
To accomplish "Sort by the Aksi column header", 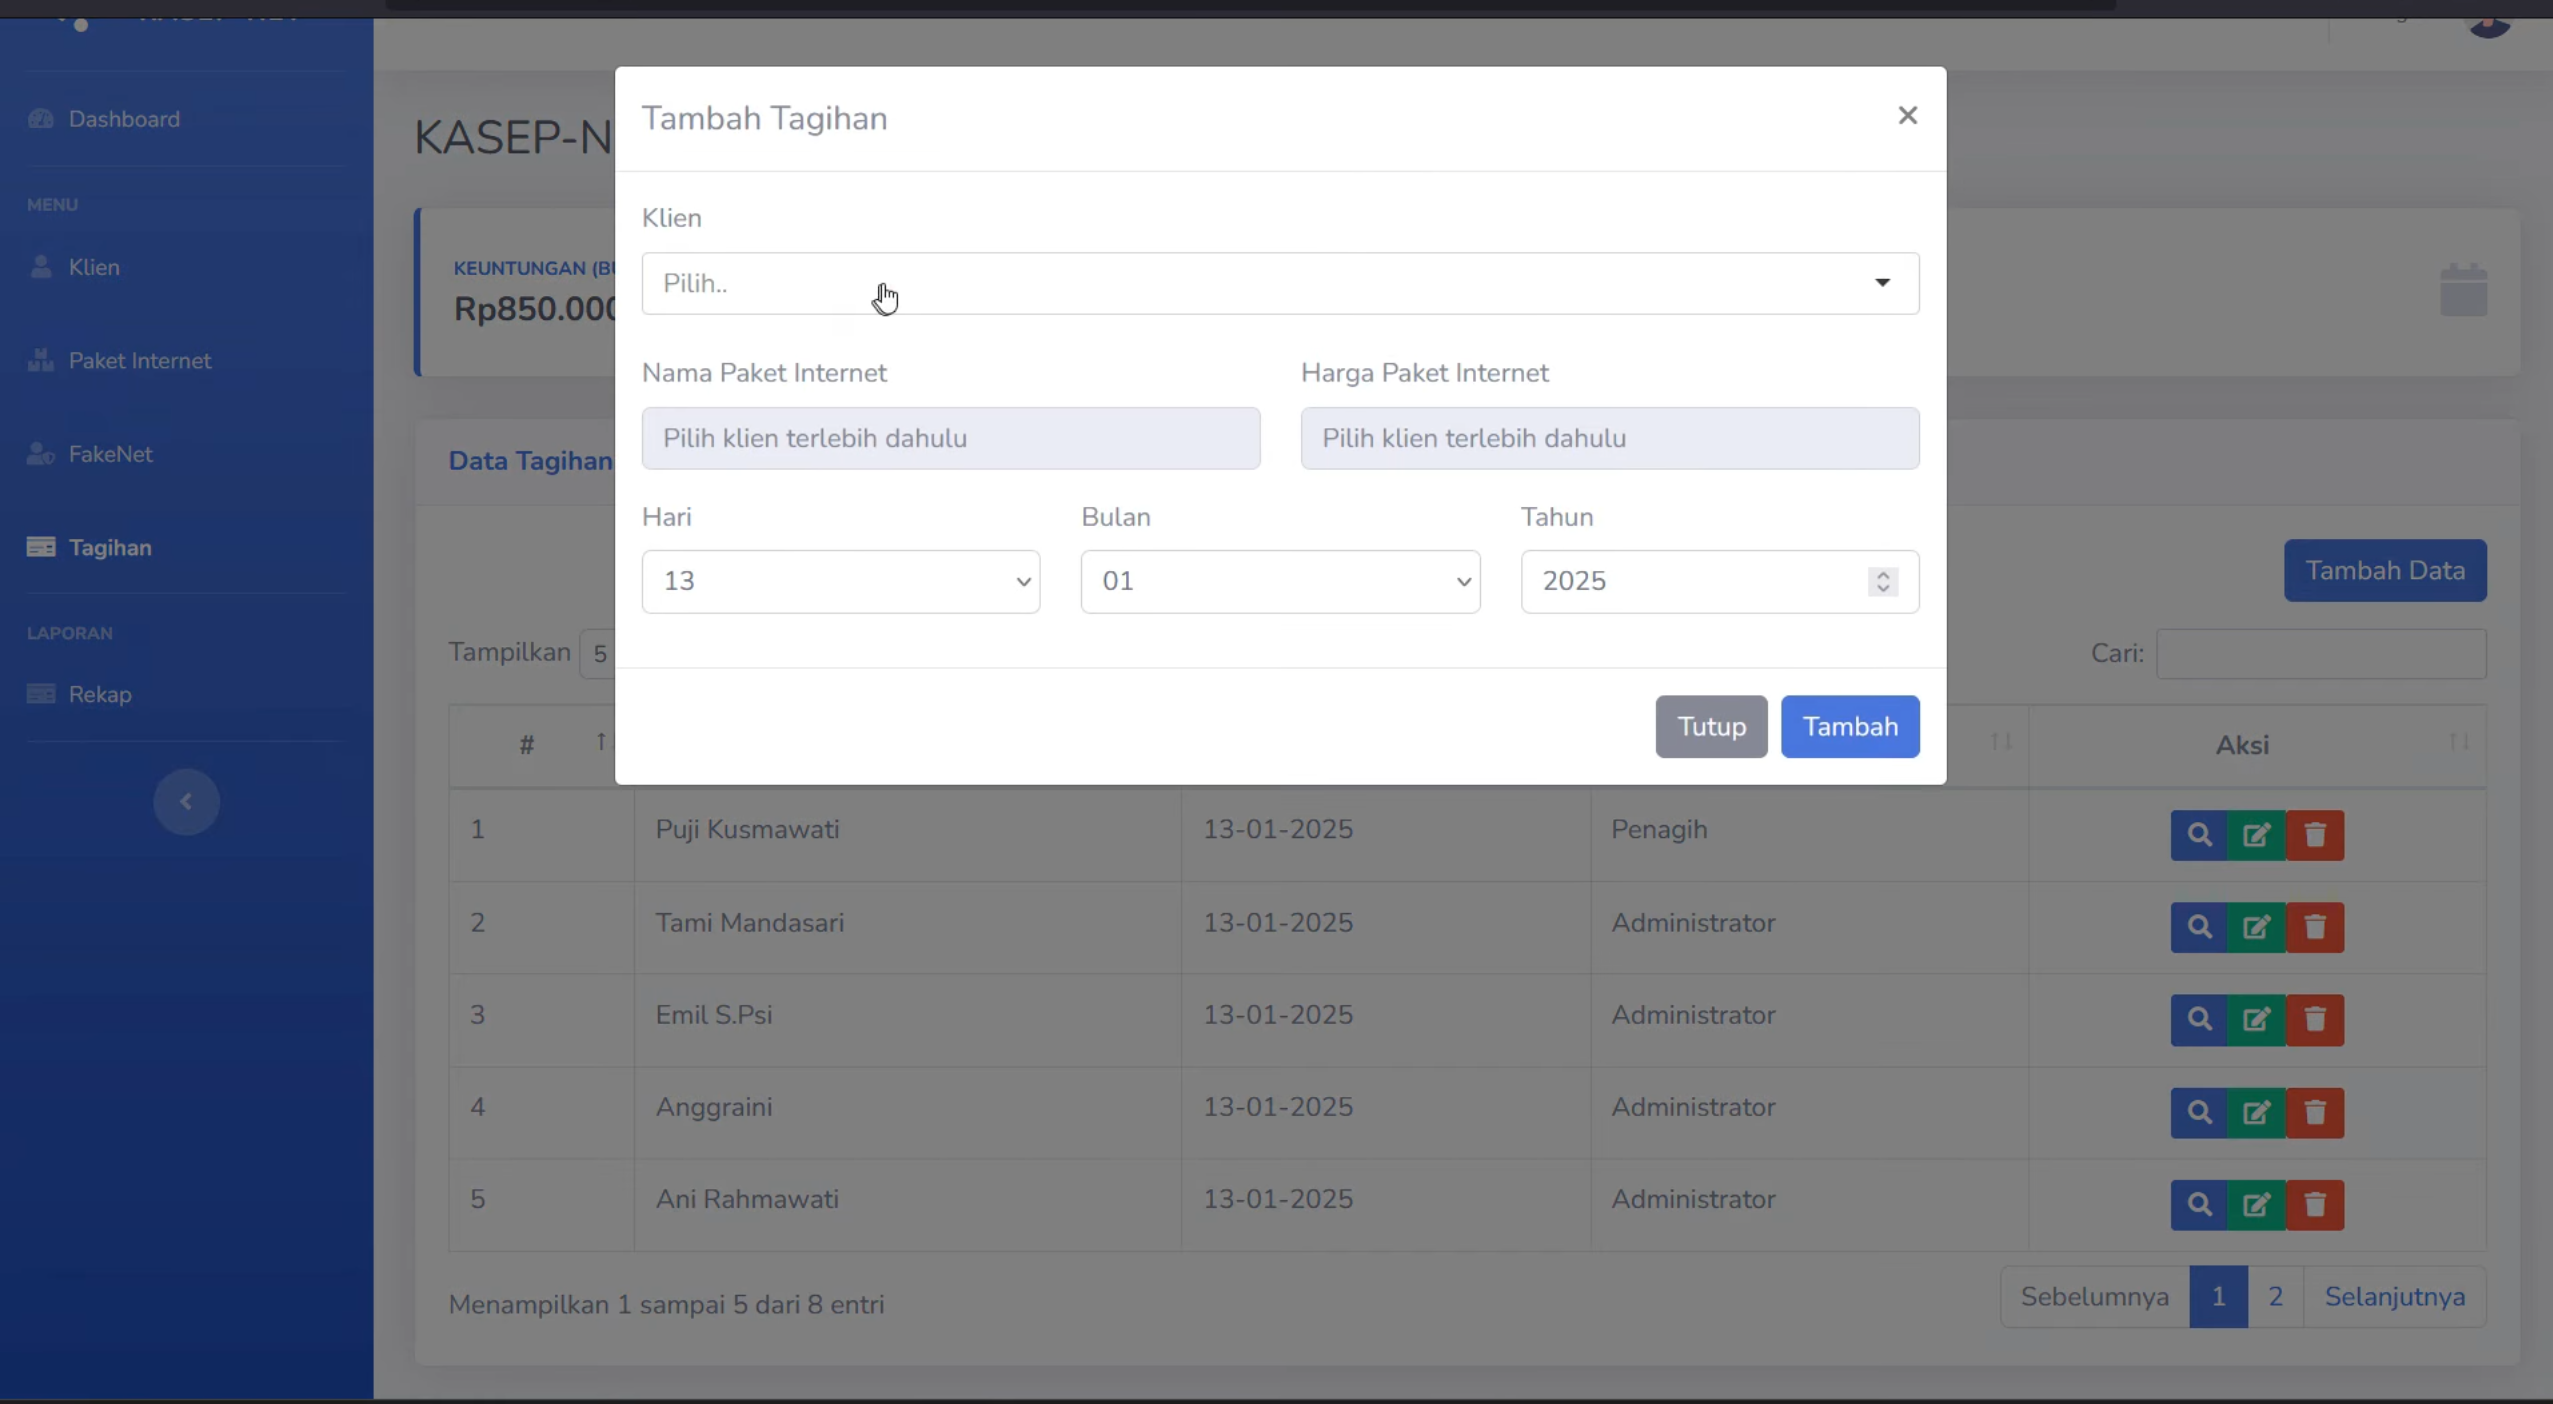I will [2257, 745].
